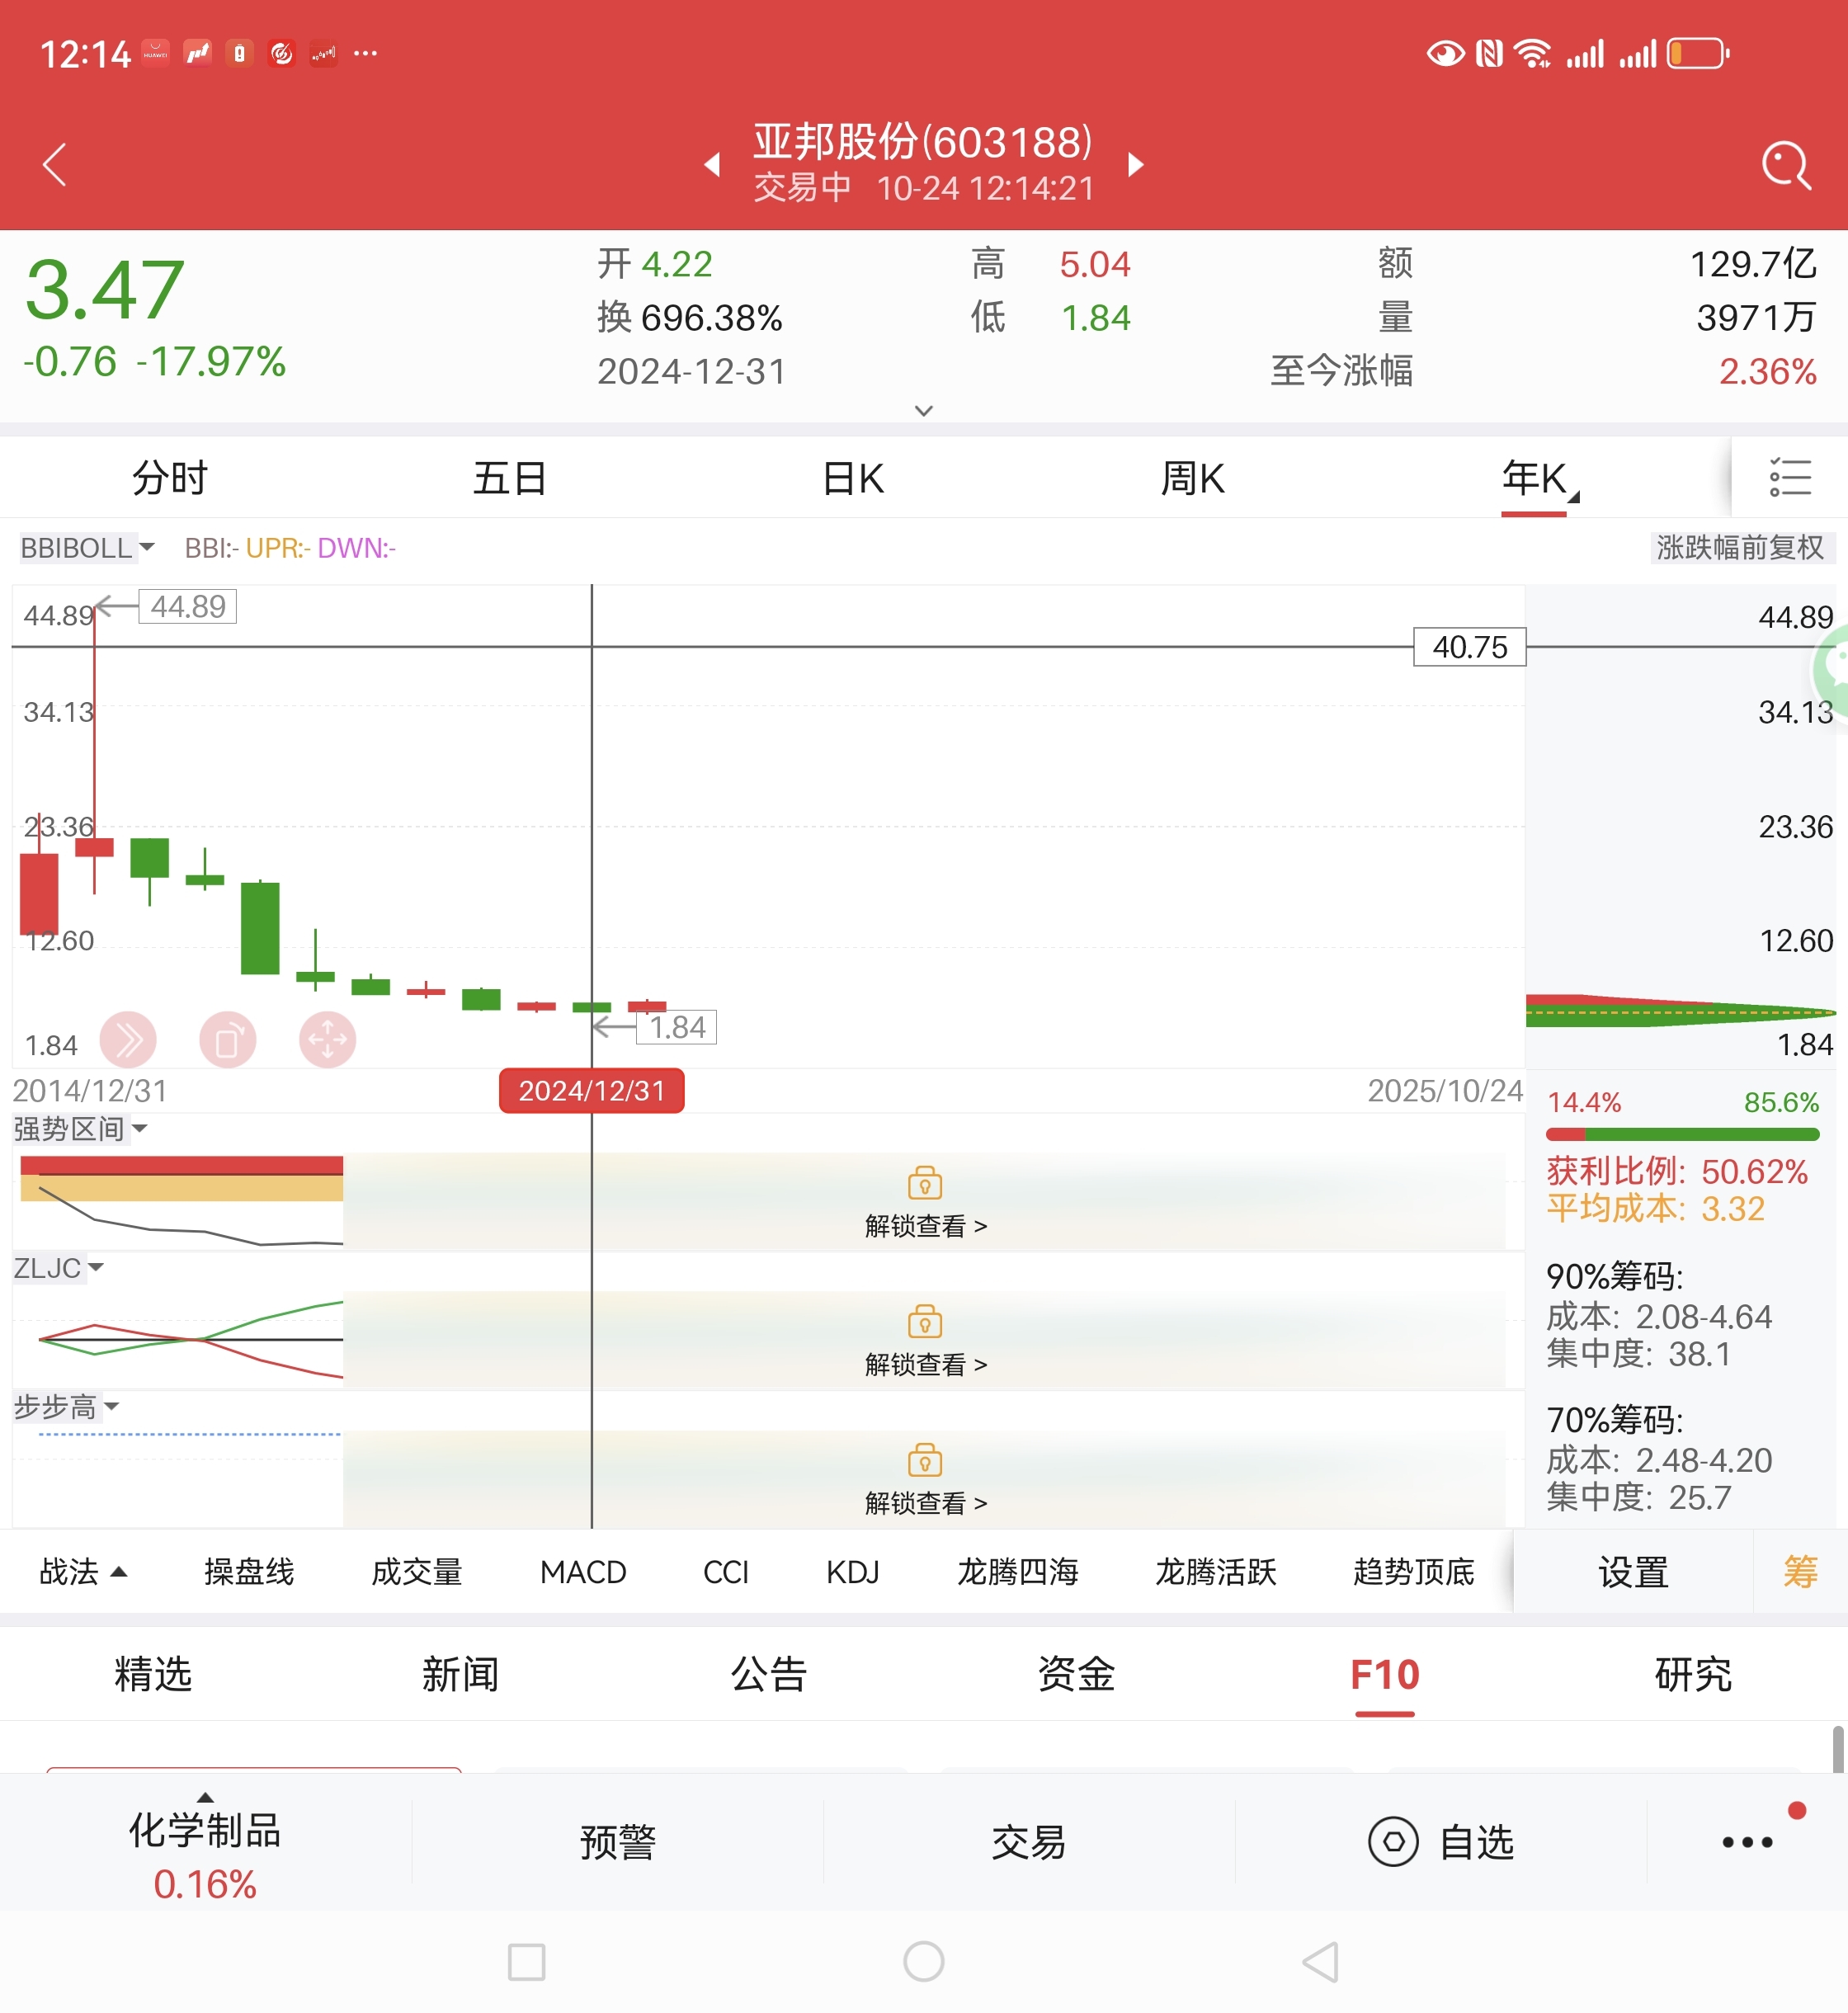
Task: Open the 资金 tab
Action: coord(1076,1674)
